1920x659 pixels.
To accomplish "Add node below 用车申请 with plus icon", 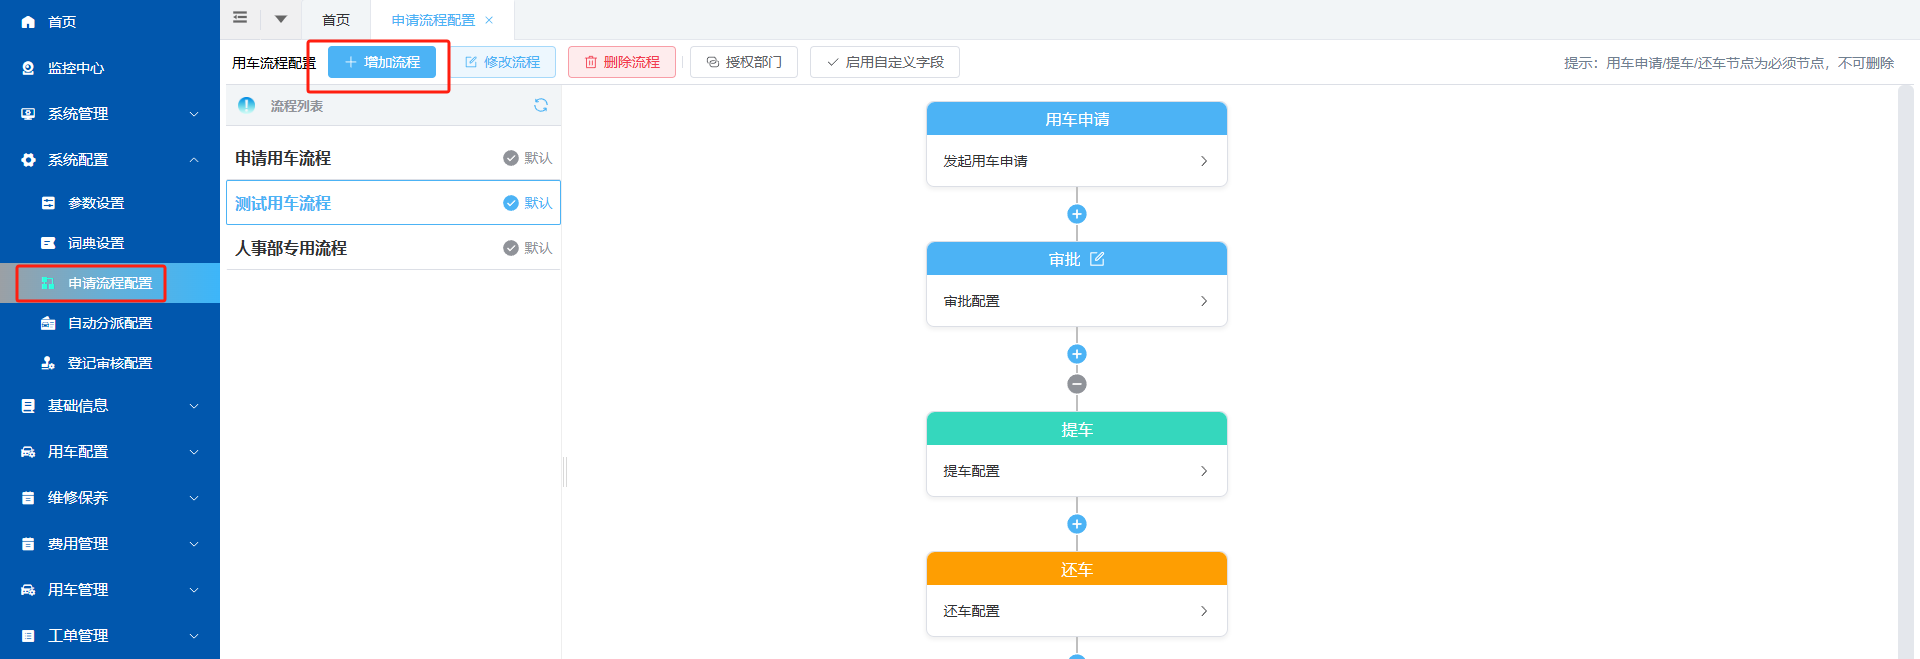I will click(1077, 214).
